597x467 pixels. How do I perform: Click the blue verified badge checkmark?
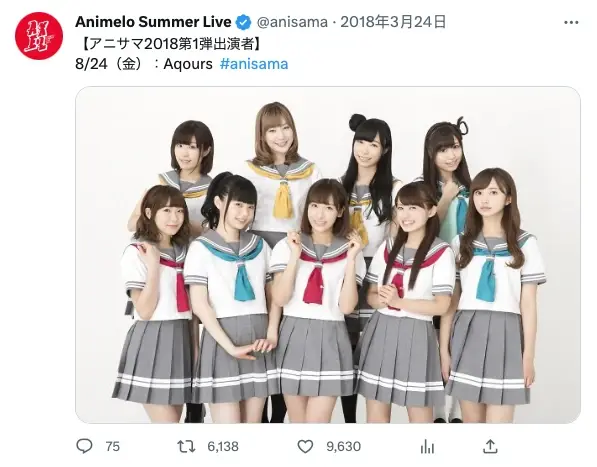click(x=243, y=22)
